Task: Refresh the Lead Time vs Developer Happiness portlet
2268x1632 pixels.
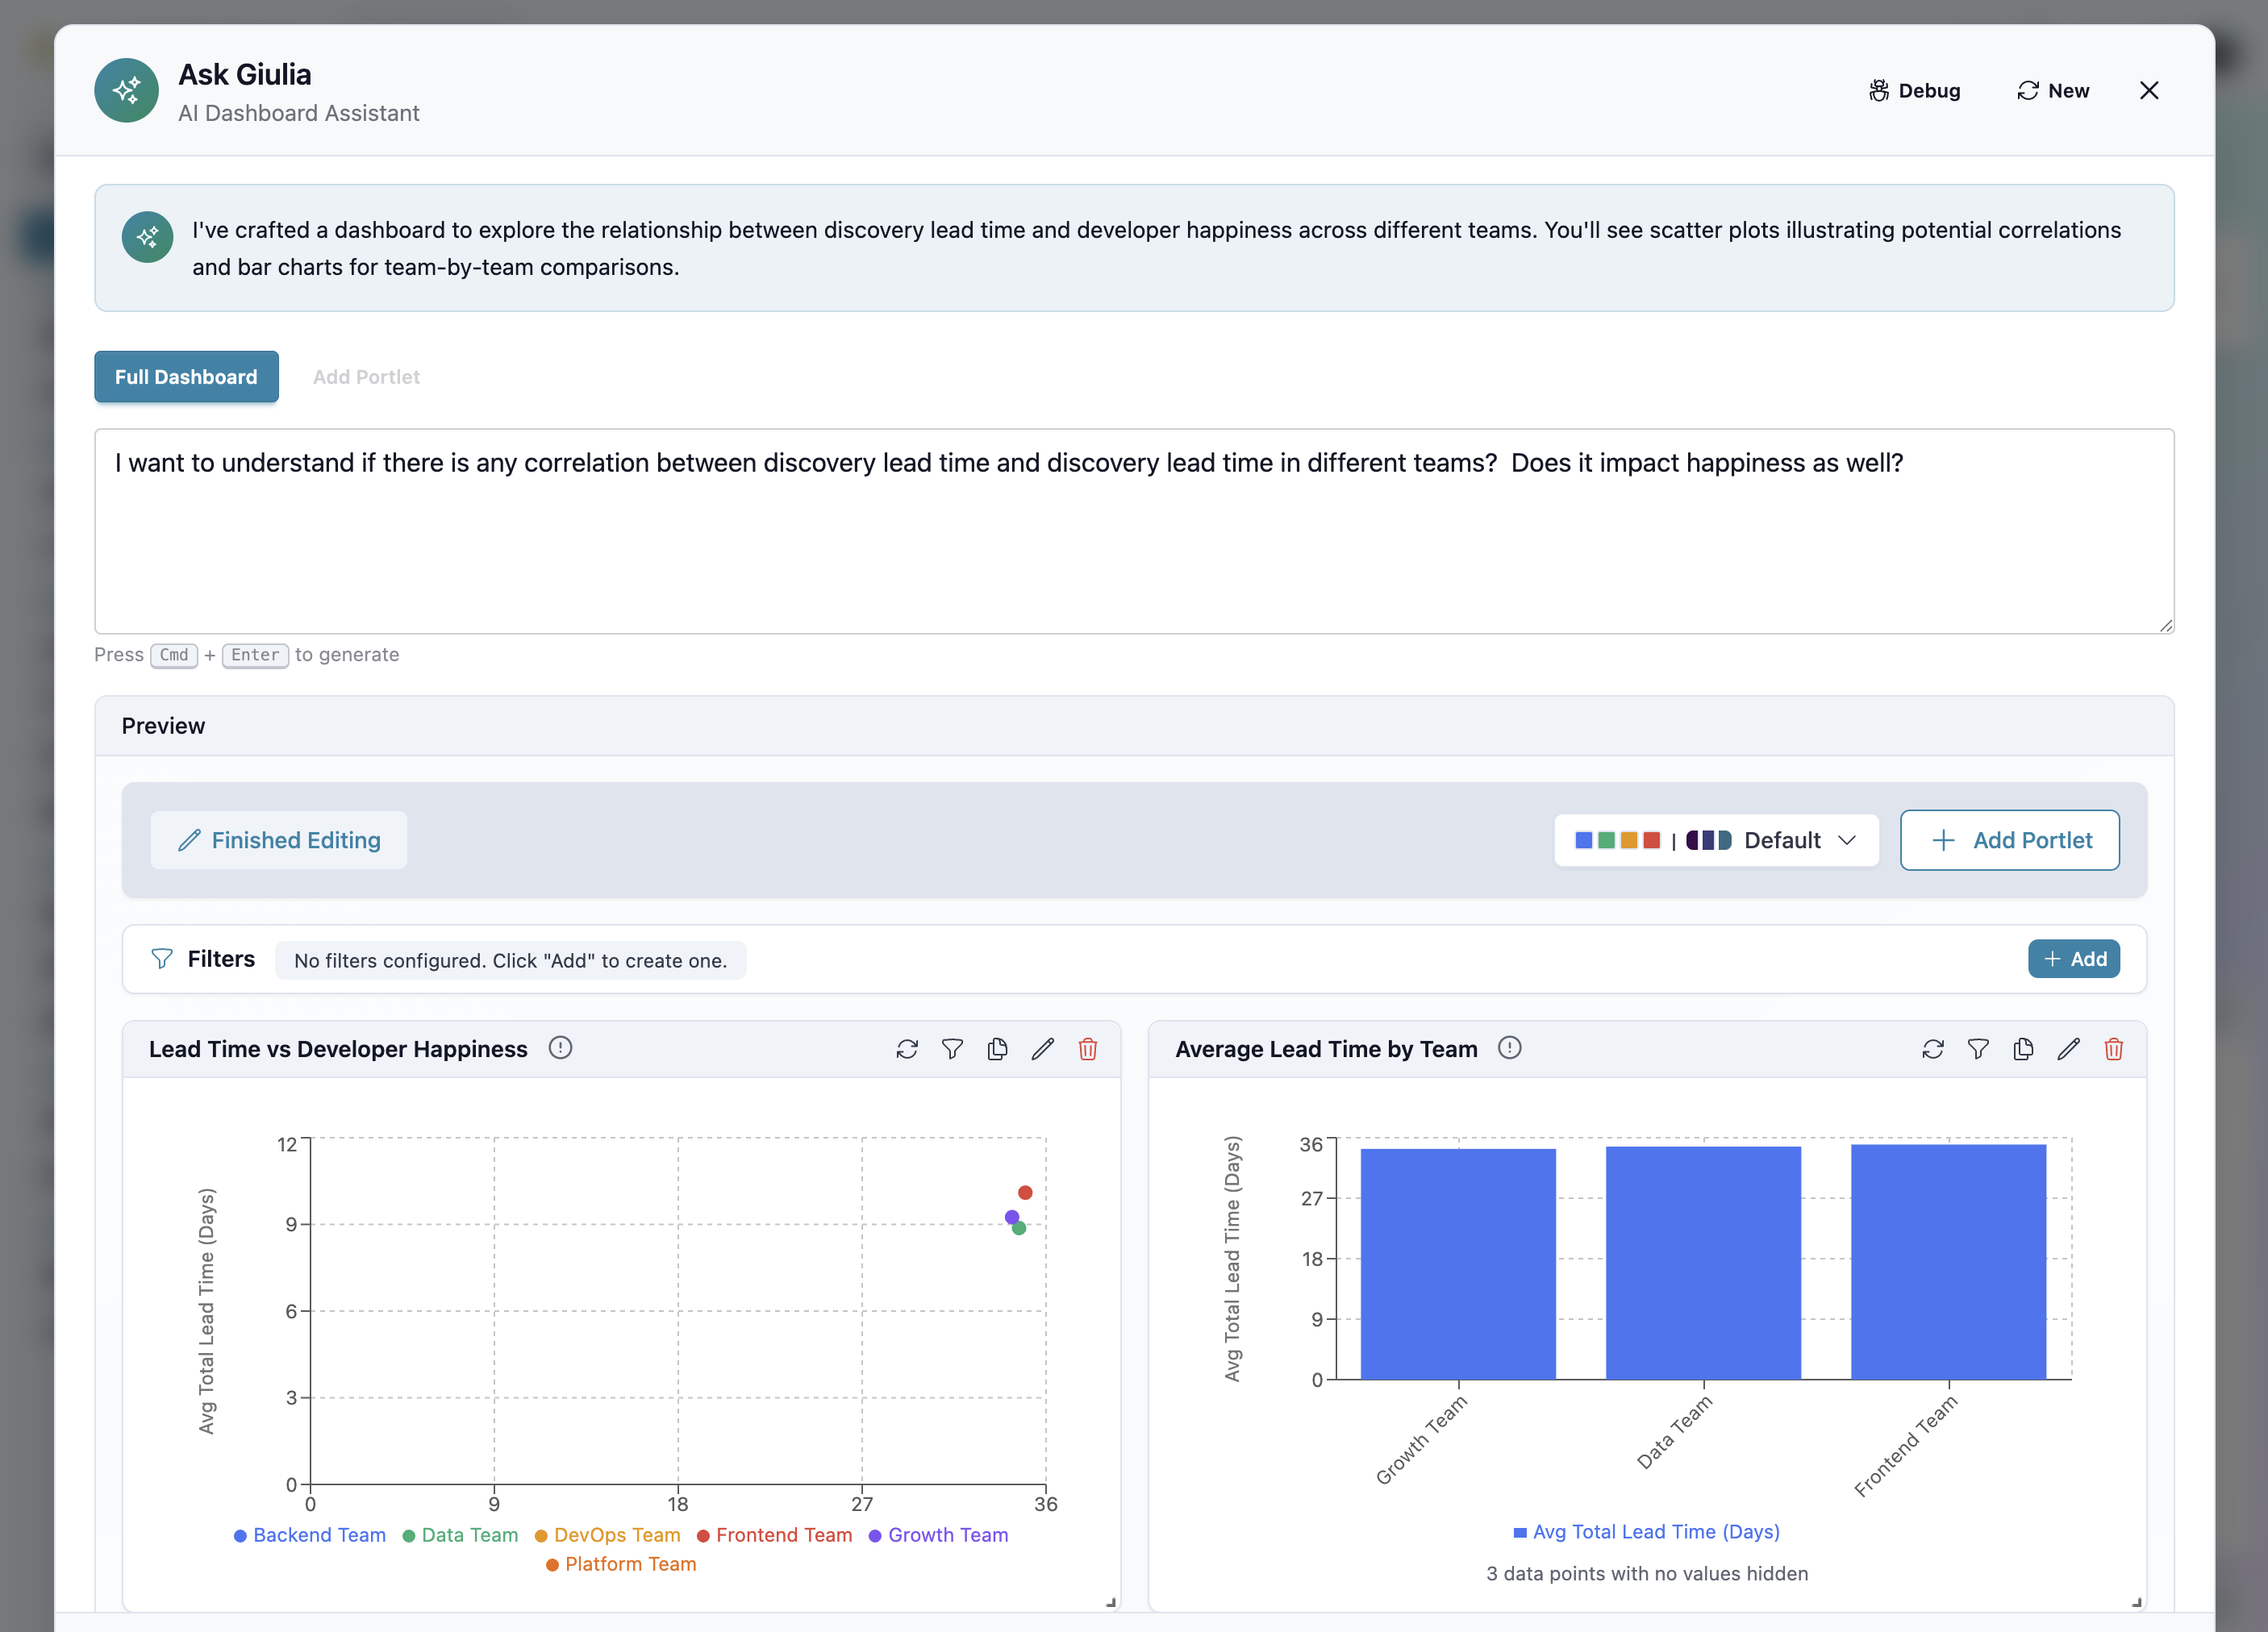Action: [907, 1050]
